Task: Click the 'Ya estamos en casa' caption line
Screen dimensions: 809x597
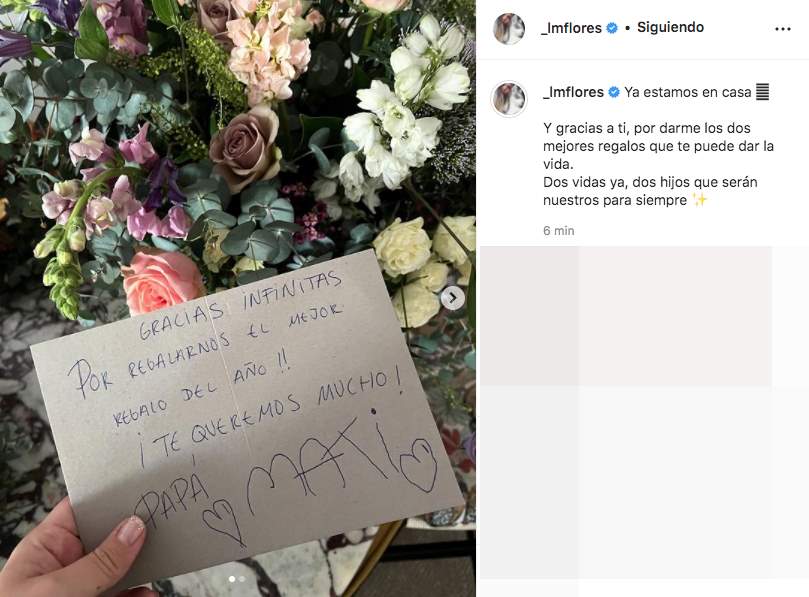Action: [x=687, y=92]
